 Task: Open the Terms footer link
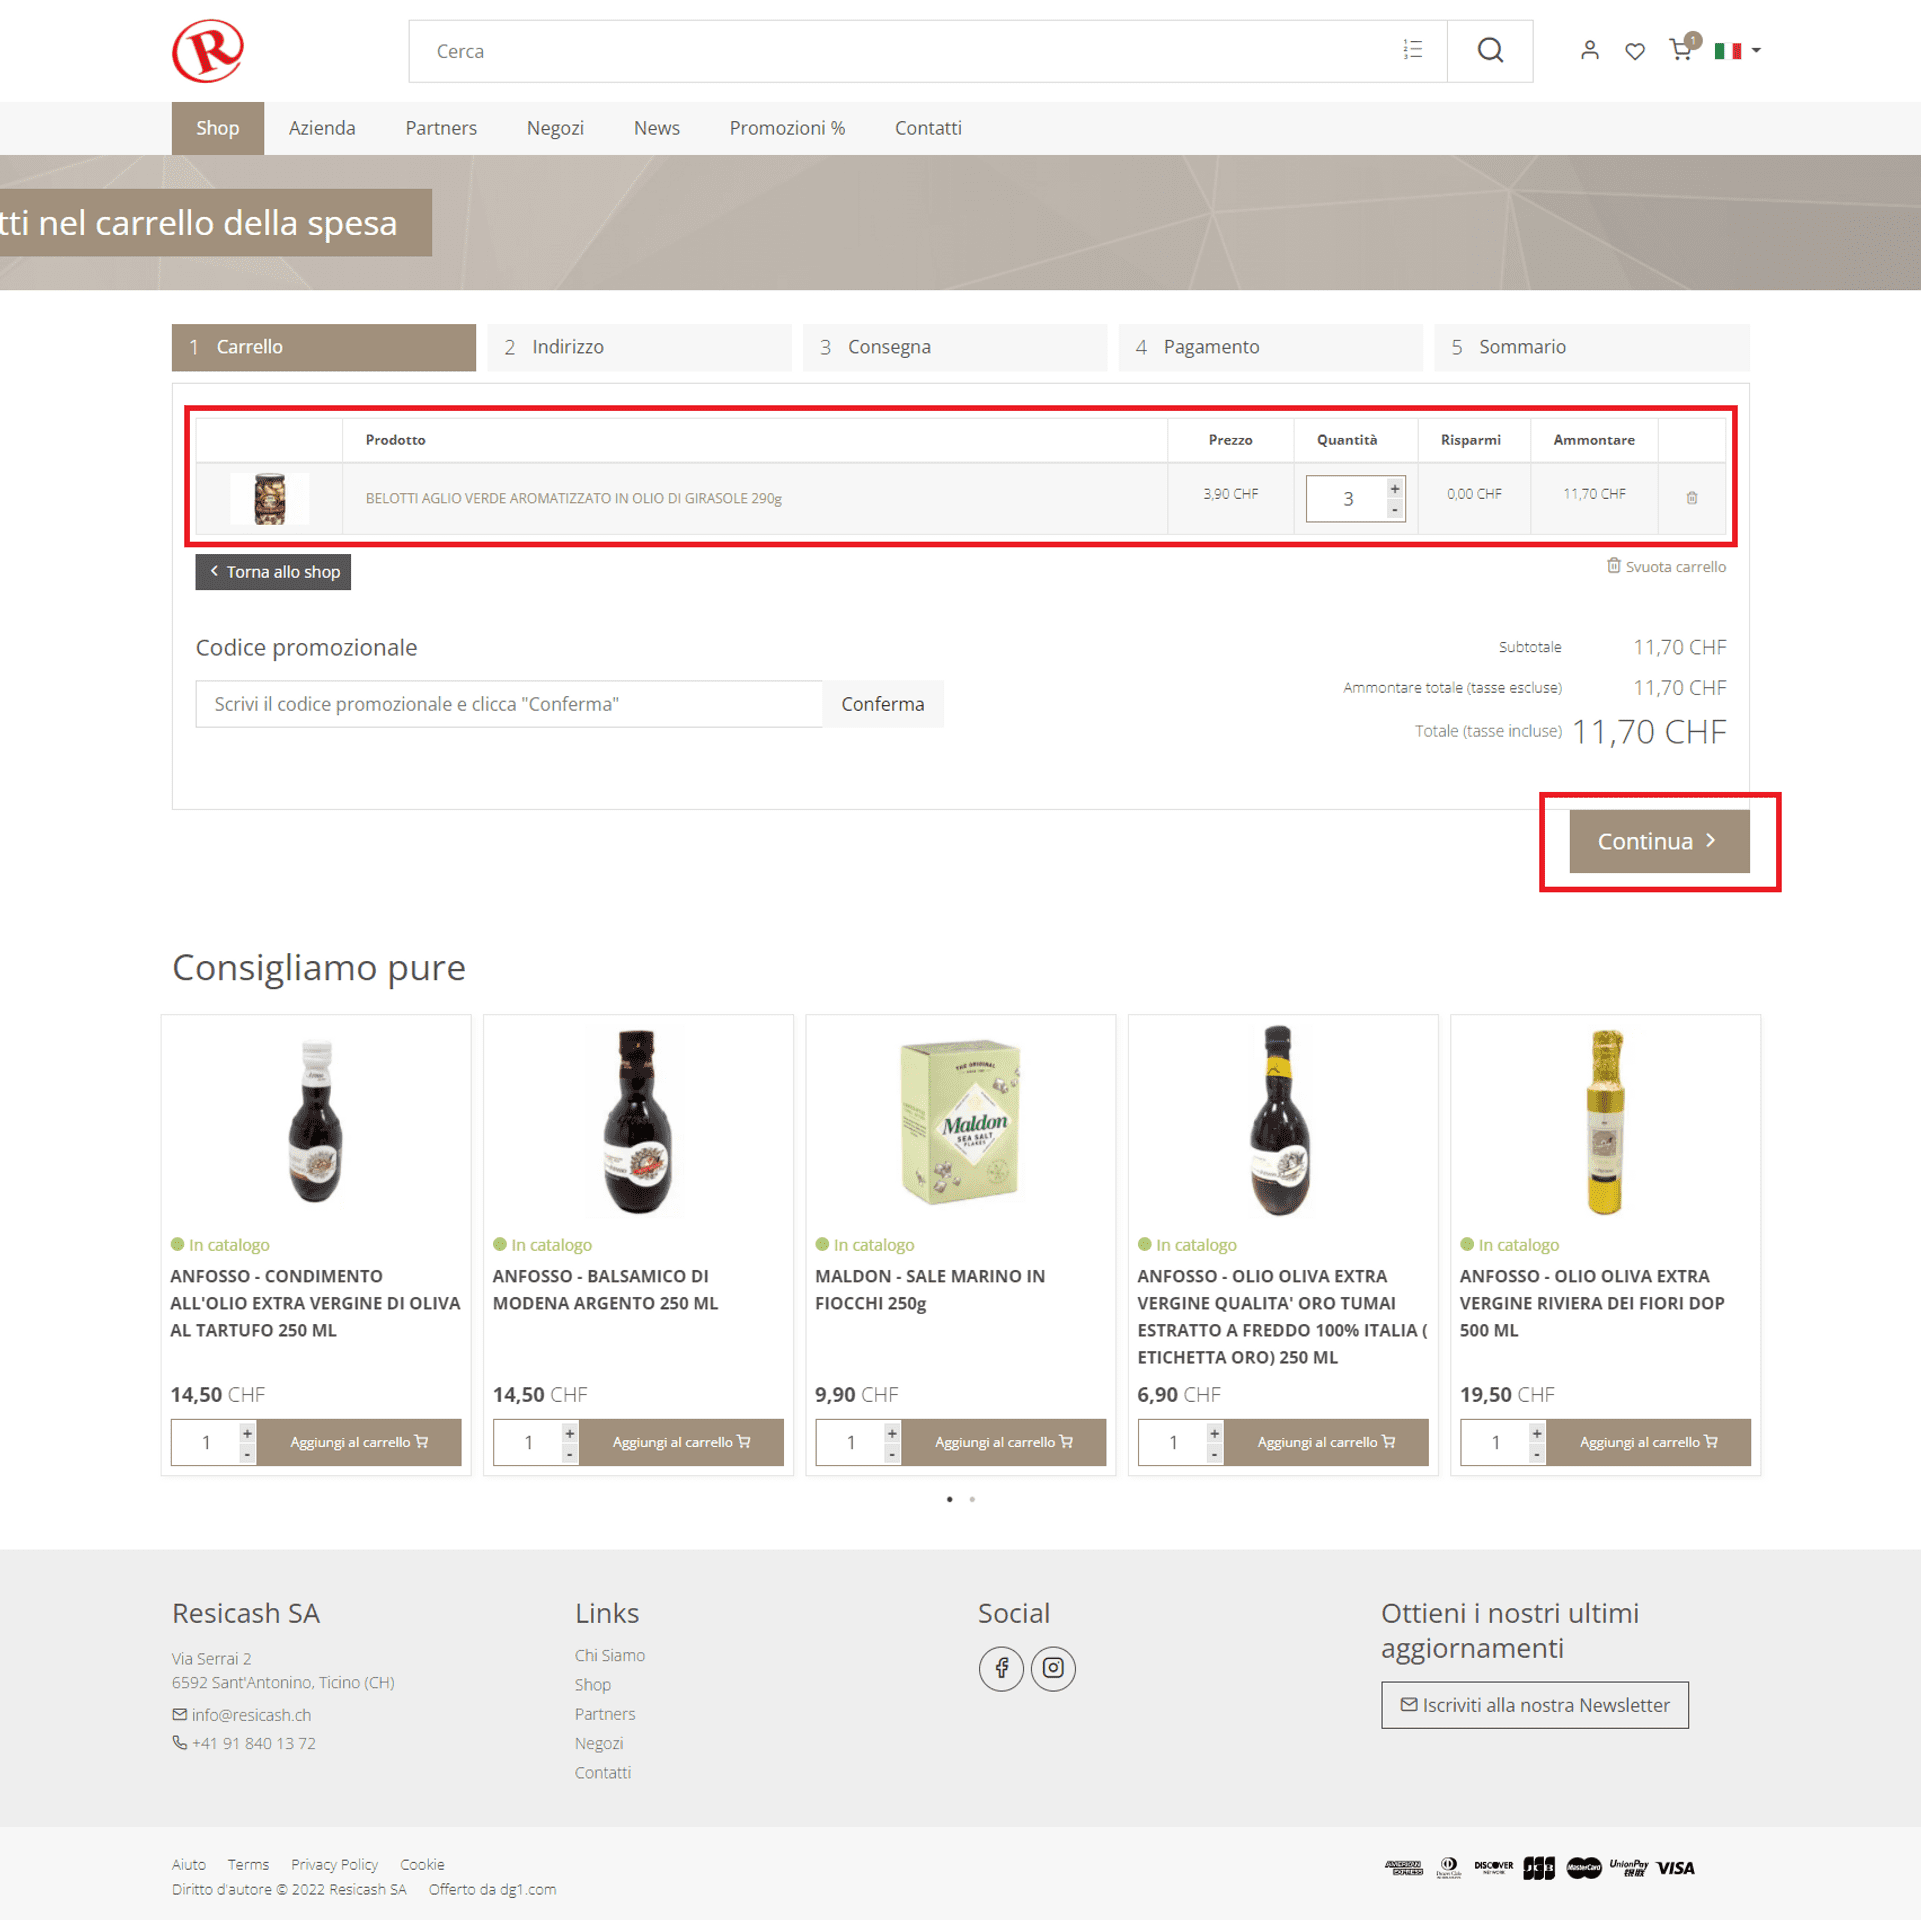click(x=248, y=1864)
